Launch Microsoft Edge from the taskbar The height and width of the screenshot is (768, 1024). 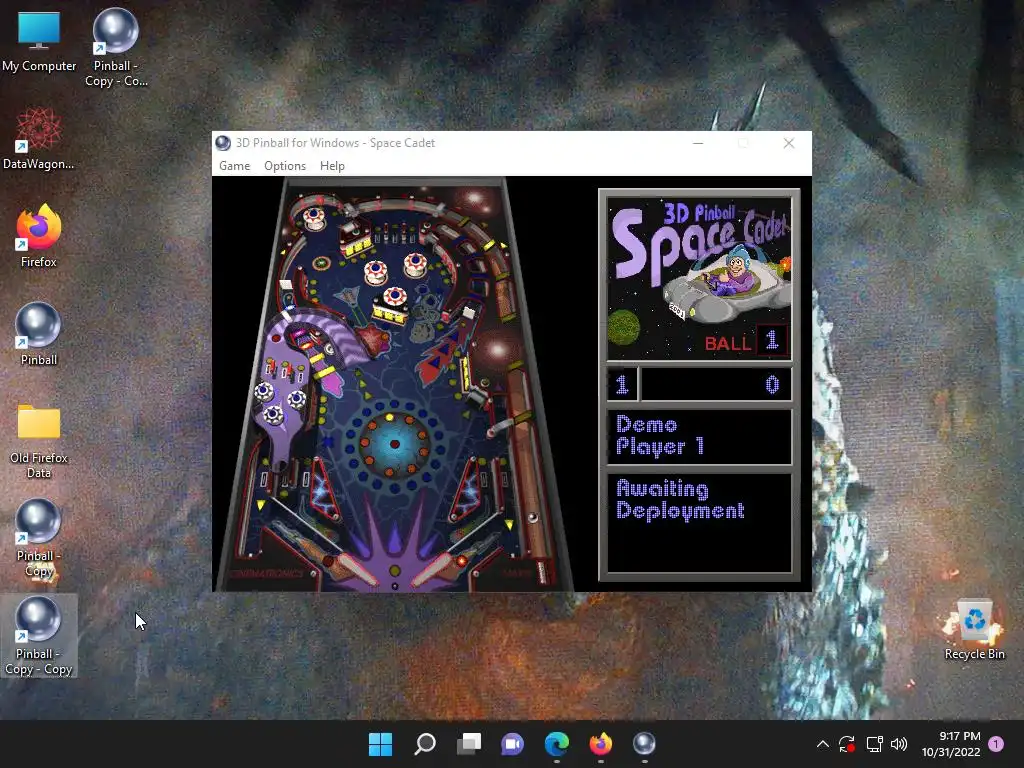(556, 744)
